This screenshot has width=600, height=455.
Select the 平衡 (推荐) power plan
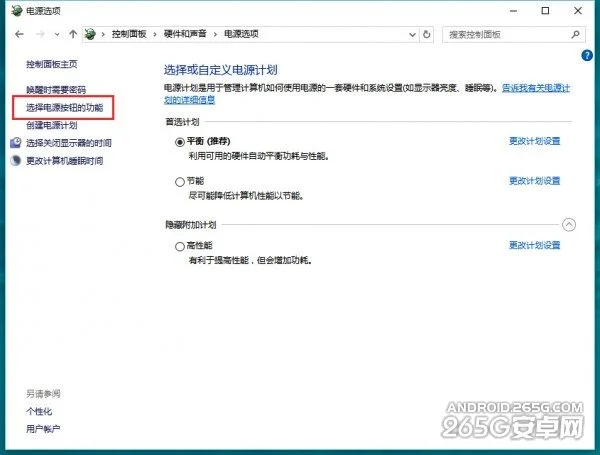[180, 142]
